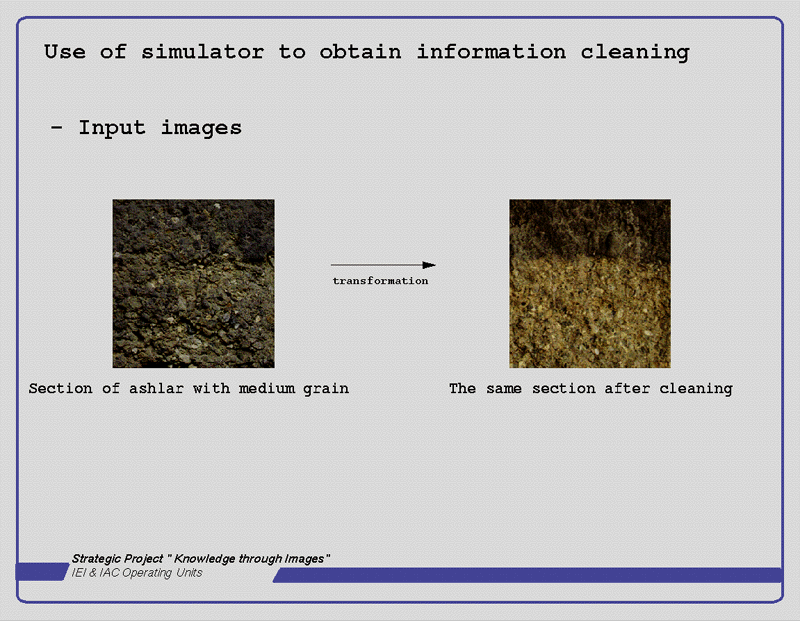Image resolution: width=800 pixels, height=621 pixels.
Task: Click the caption 'The same section after cleaning'
Action: coord(591,389)
